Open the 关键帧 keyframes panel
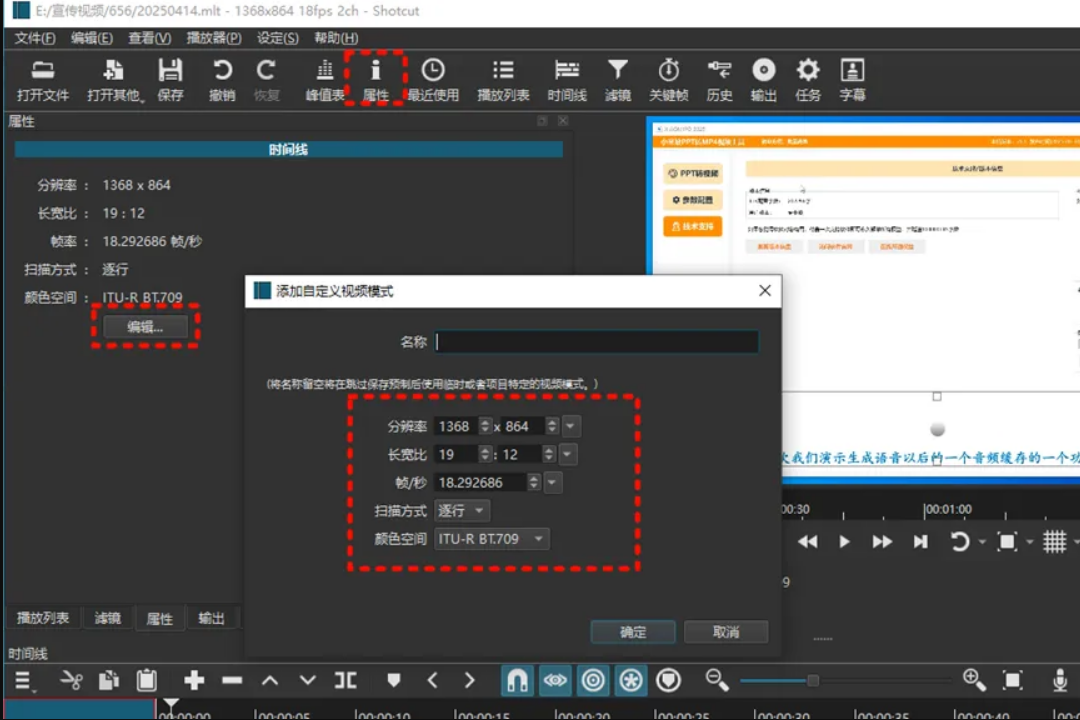The width and height of the screenshot is (1080, 720). click(669, 80)
